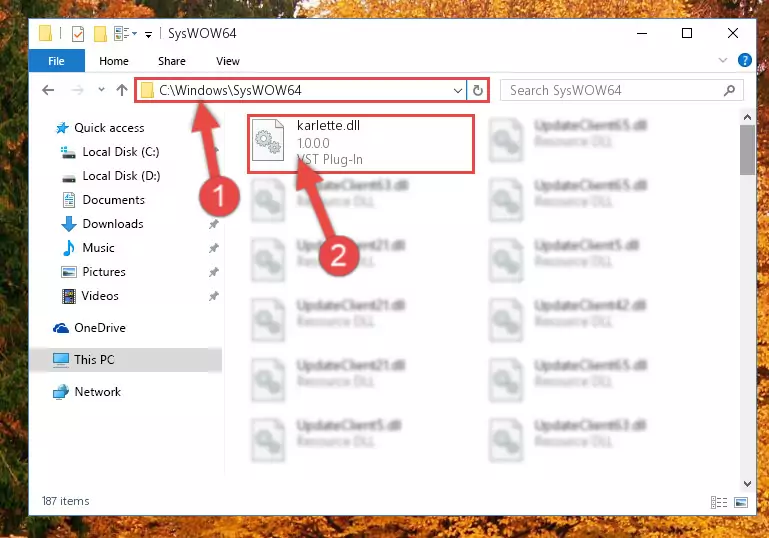Open Music in the navigation pane
Image resolution: width=769 pixels, height=538 pixels.
(x=98, y=248)
